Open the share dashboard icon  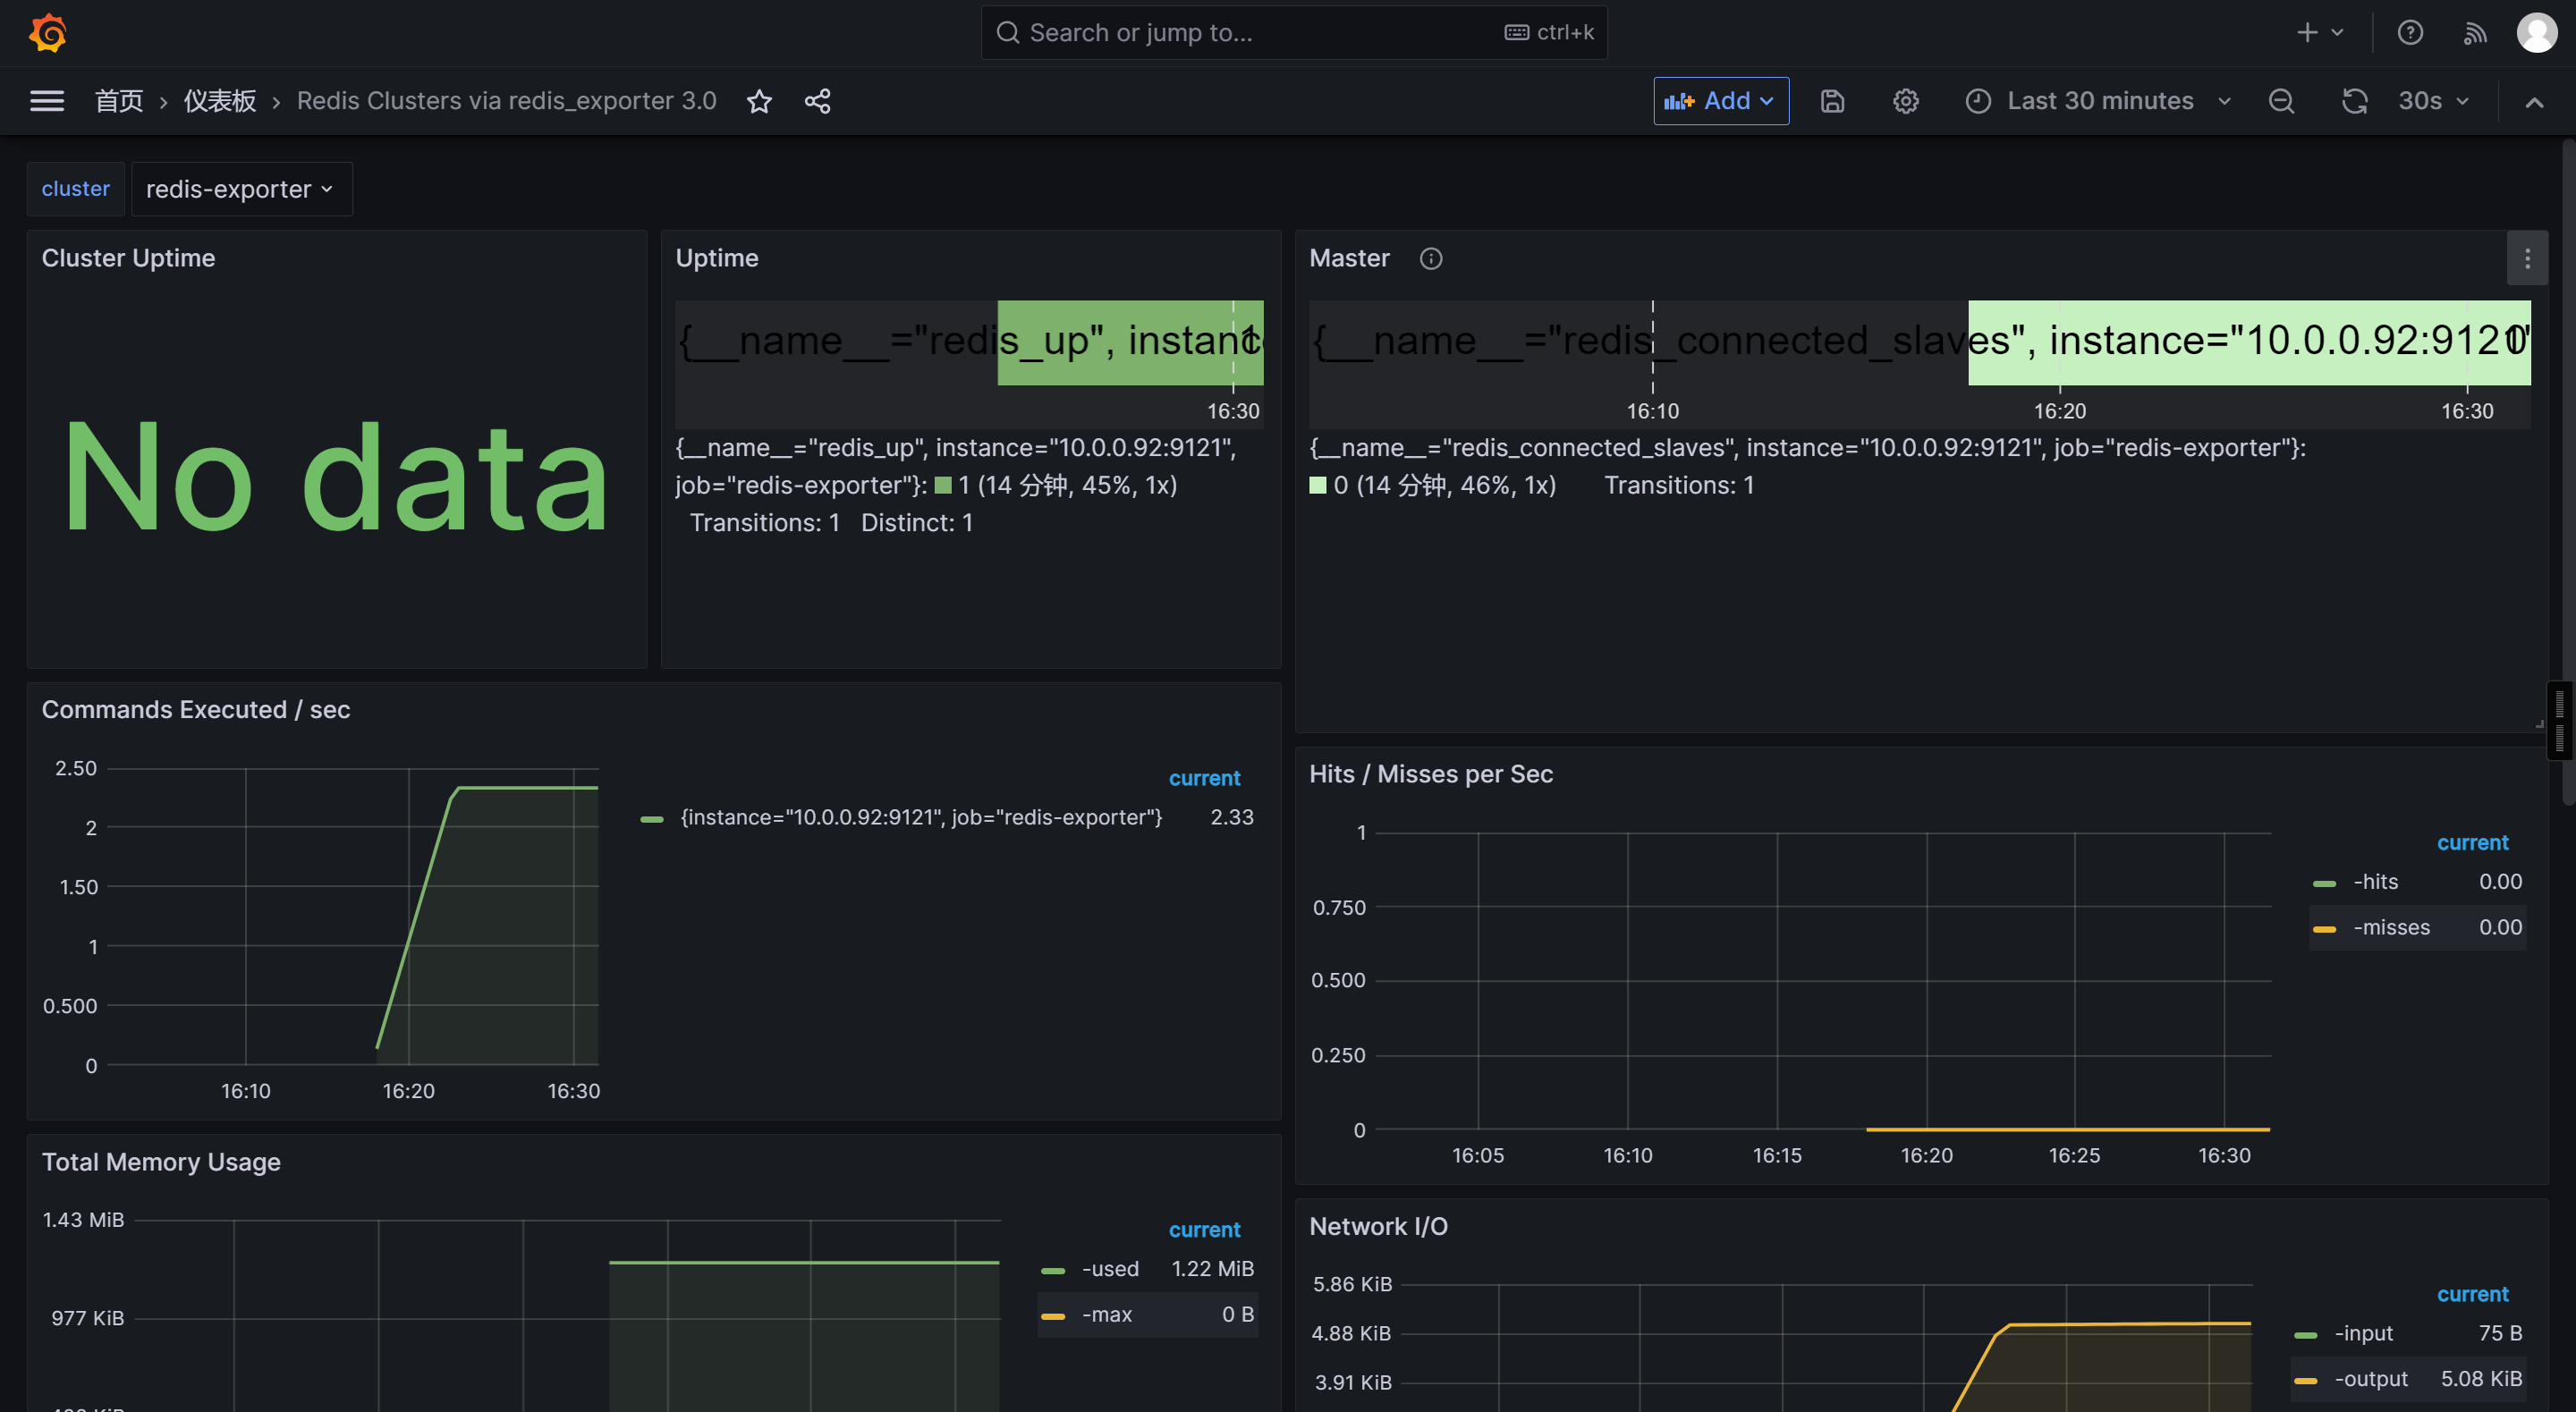817,101
